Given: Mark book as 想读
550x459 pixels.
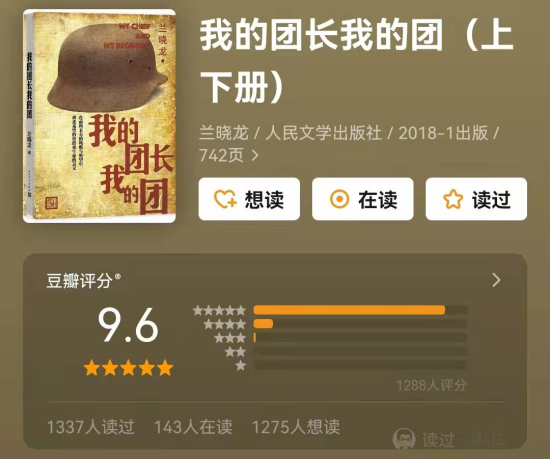Looking at the screenshot, I should click(249, 199).
